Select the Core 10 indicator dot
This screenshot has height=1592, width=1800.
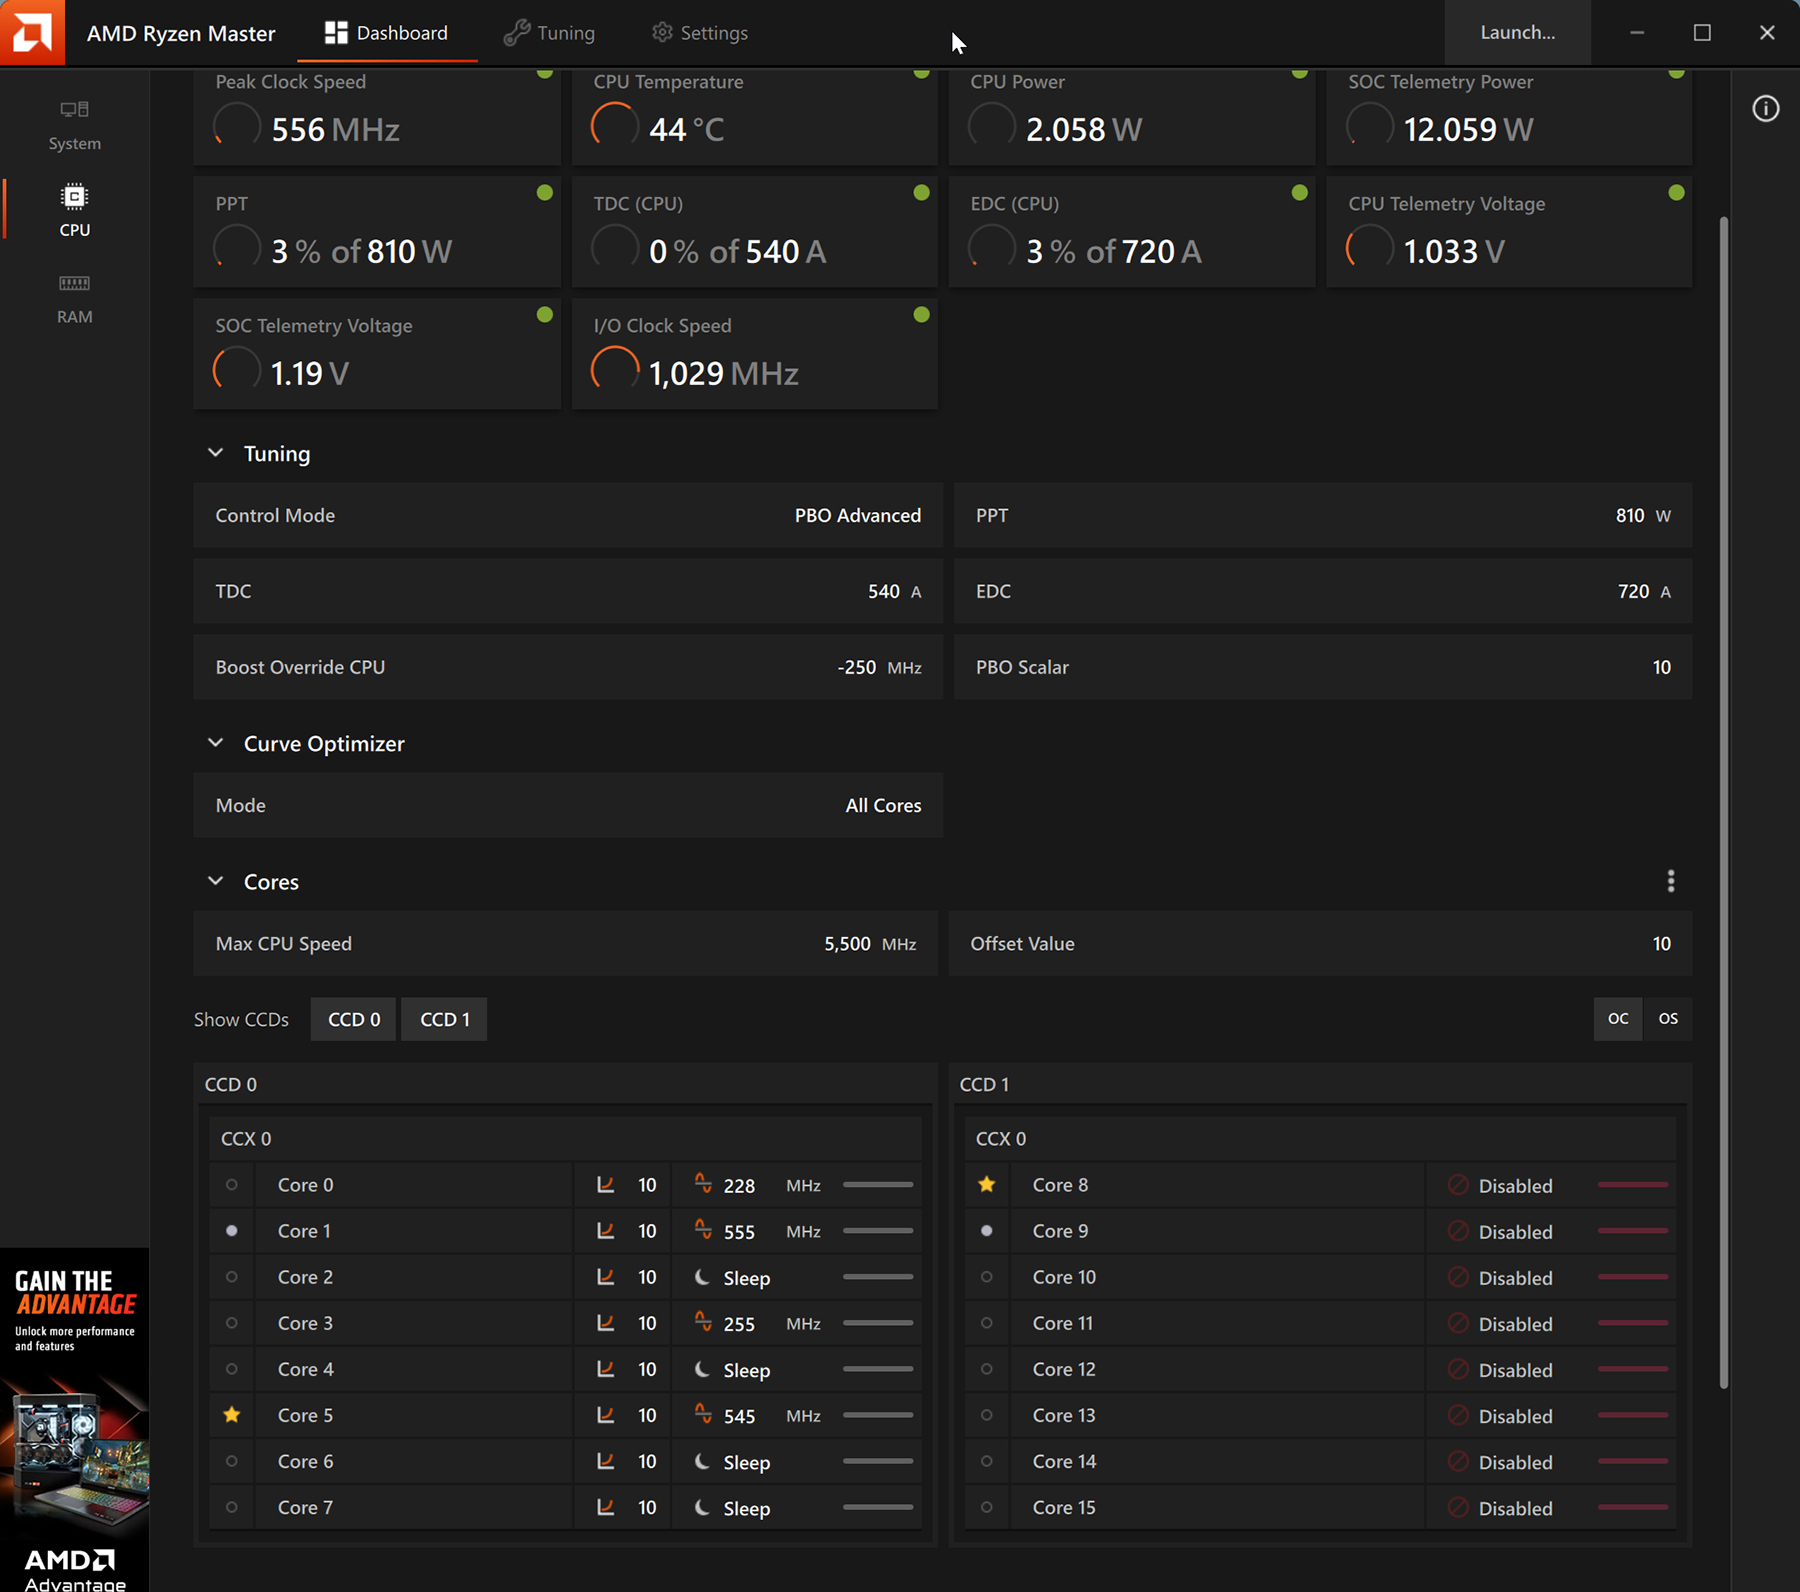(987, 1277)
